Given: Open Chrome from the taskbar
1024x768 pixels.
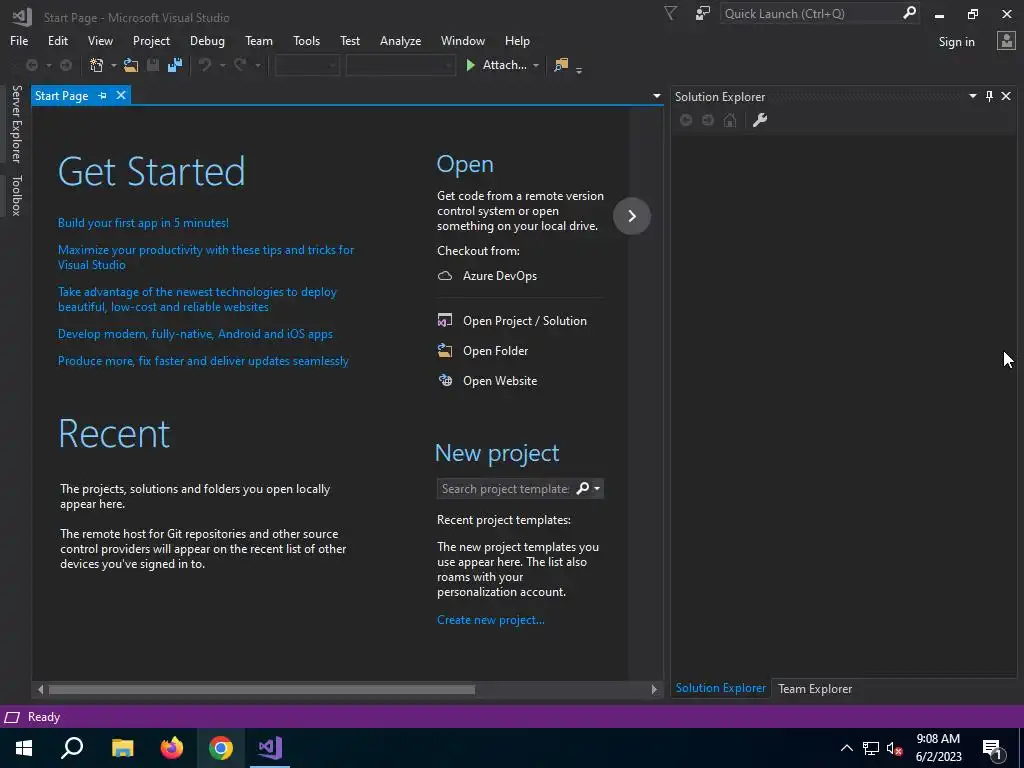Looking at the screenshot, I should coord(221,748).
